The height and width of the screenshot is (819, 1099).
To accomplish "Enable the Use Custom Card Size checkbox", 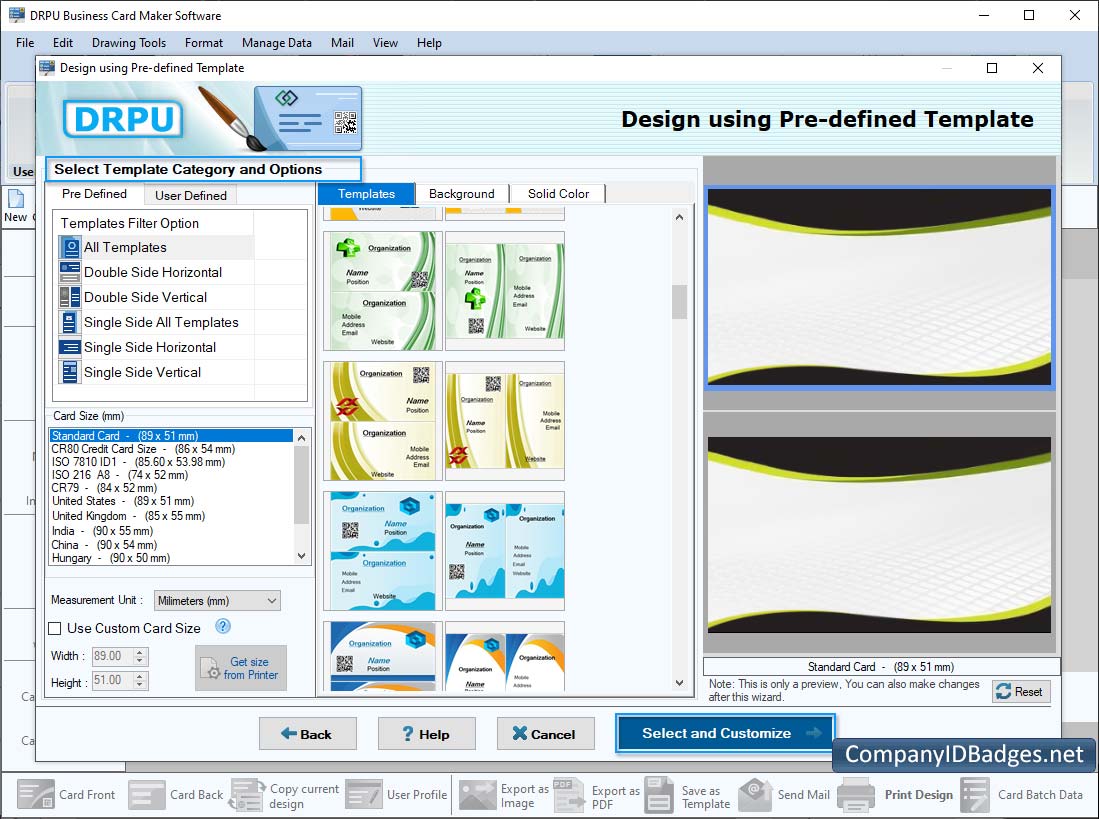I will pyautogui.click(x=55, y=628).
